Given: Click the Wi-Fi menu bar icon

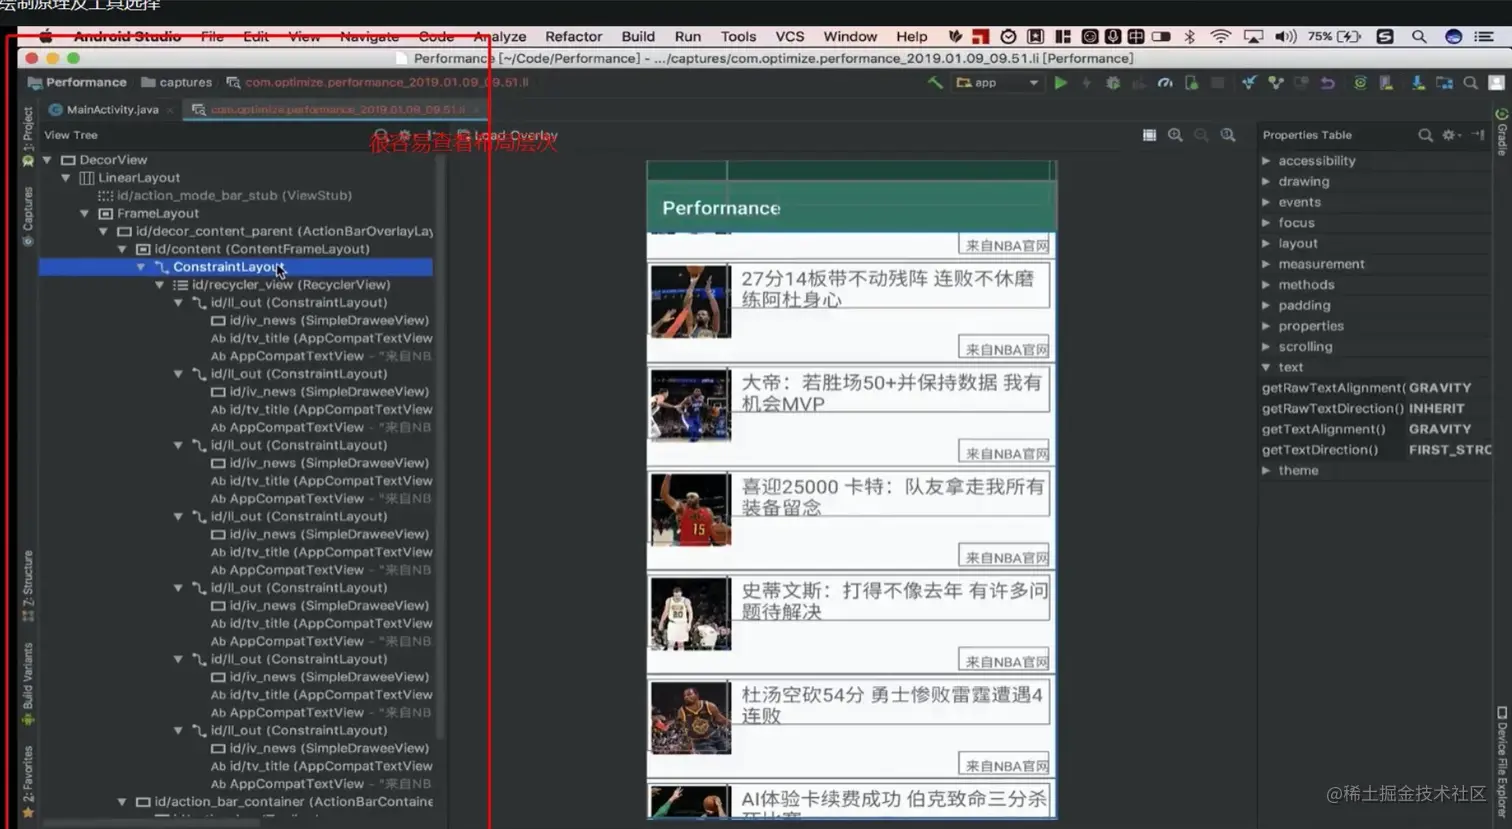Looking at the screenshot, I should 1221,36.
